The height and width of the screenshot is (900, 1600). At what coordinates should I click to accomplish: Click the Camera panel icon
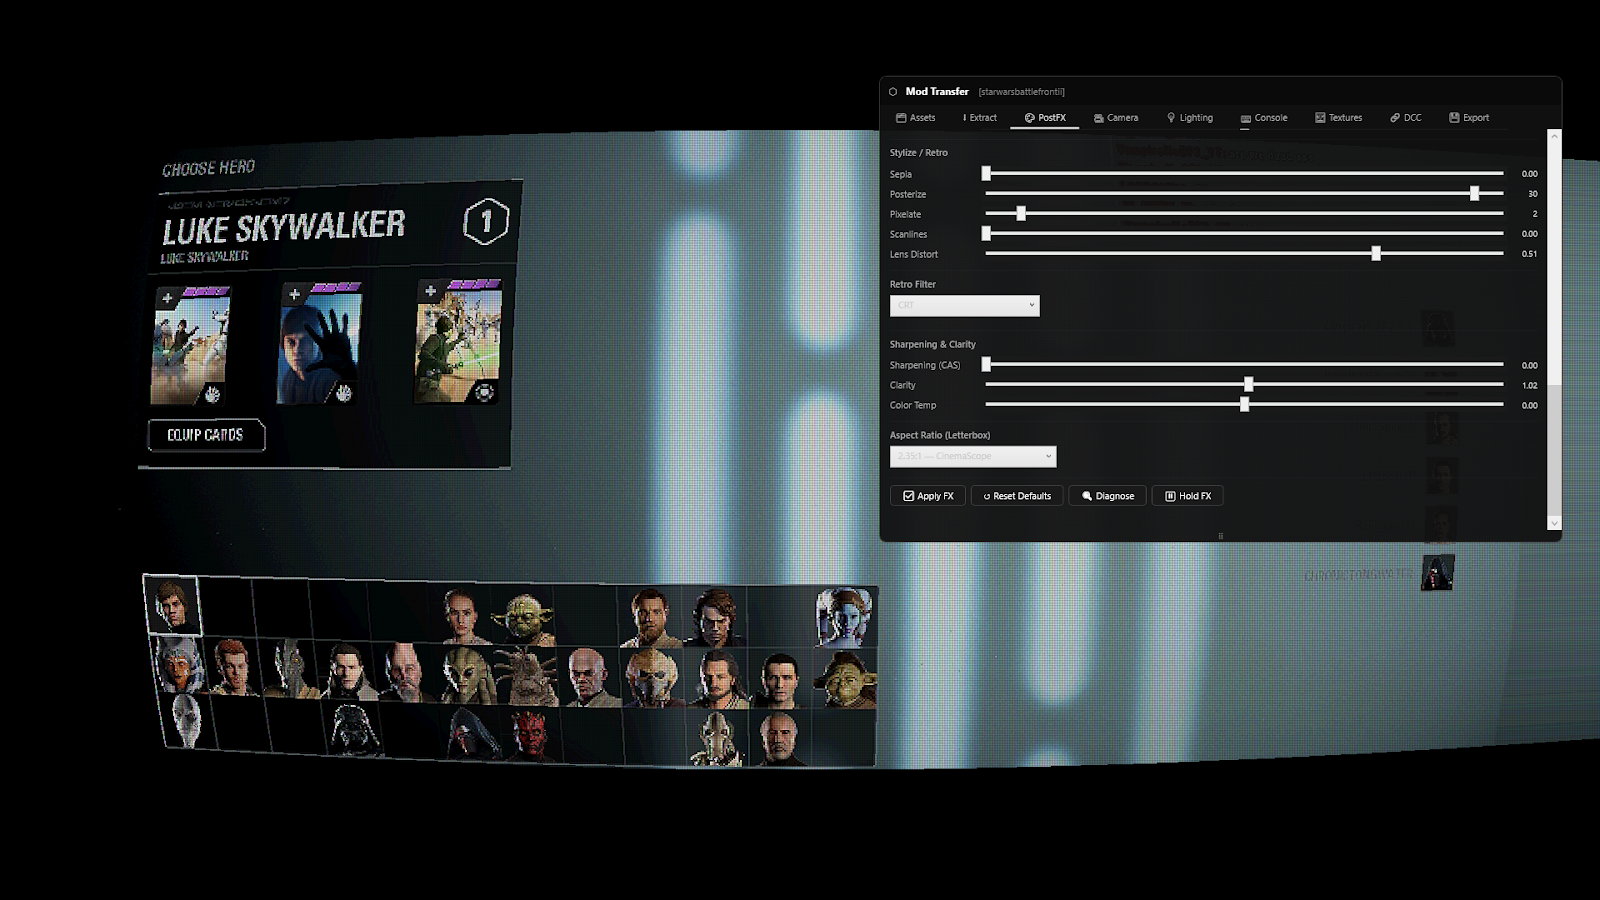coord(1097,117)
